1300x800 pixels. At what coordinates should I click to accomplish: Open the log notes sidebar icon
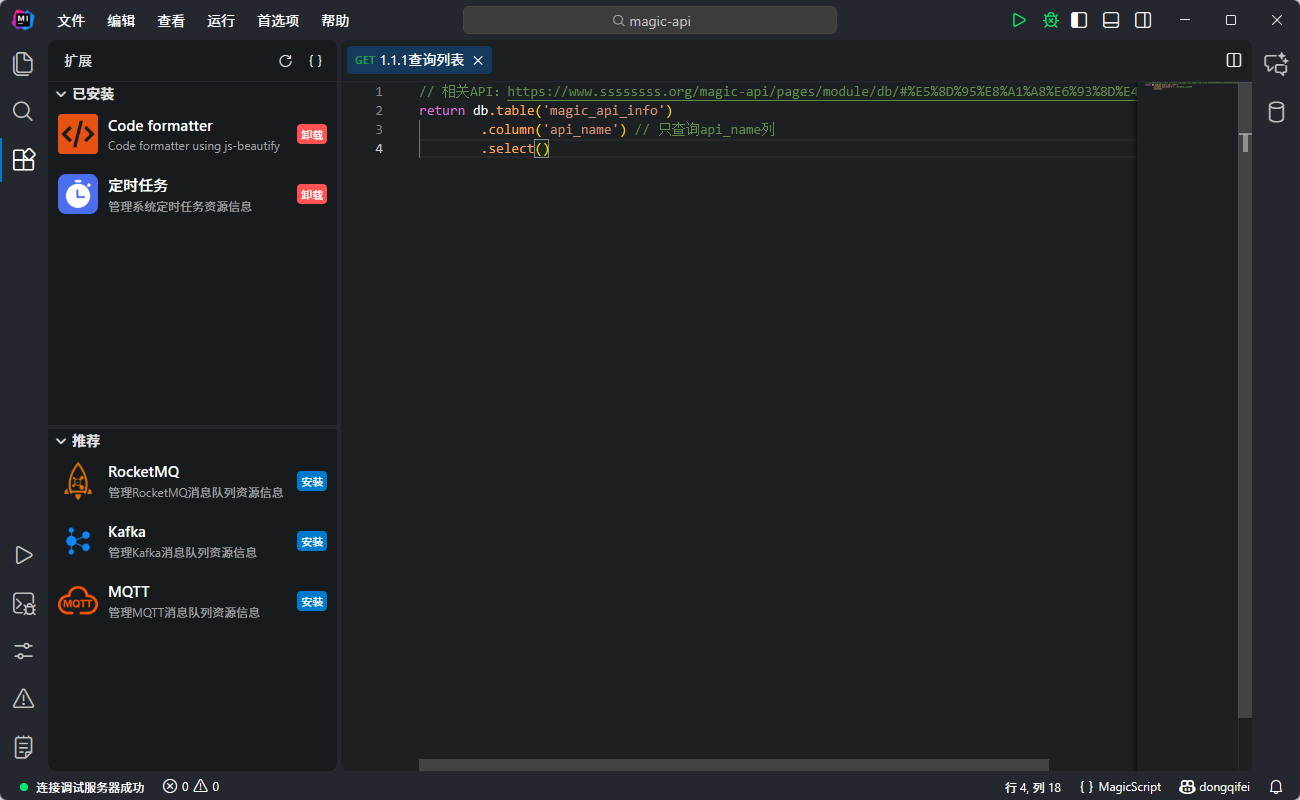coord(23,746)
